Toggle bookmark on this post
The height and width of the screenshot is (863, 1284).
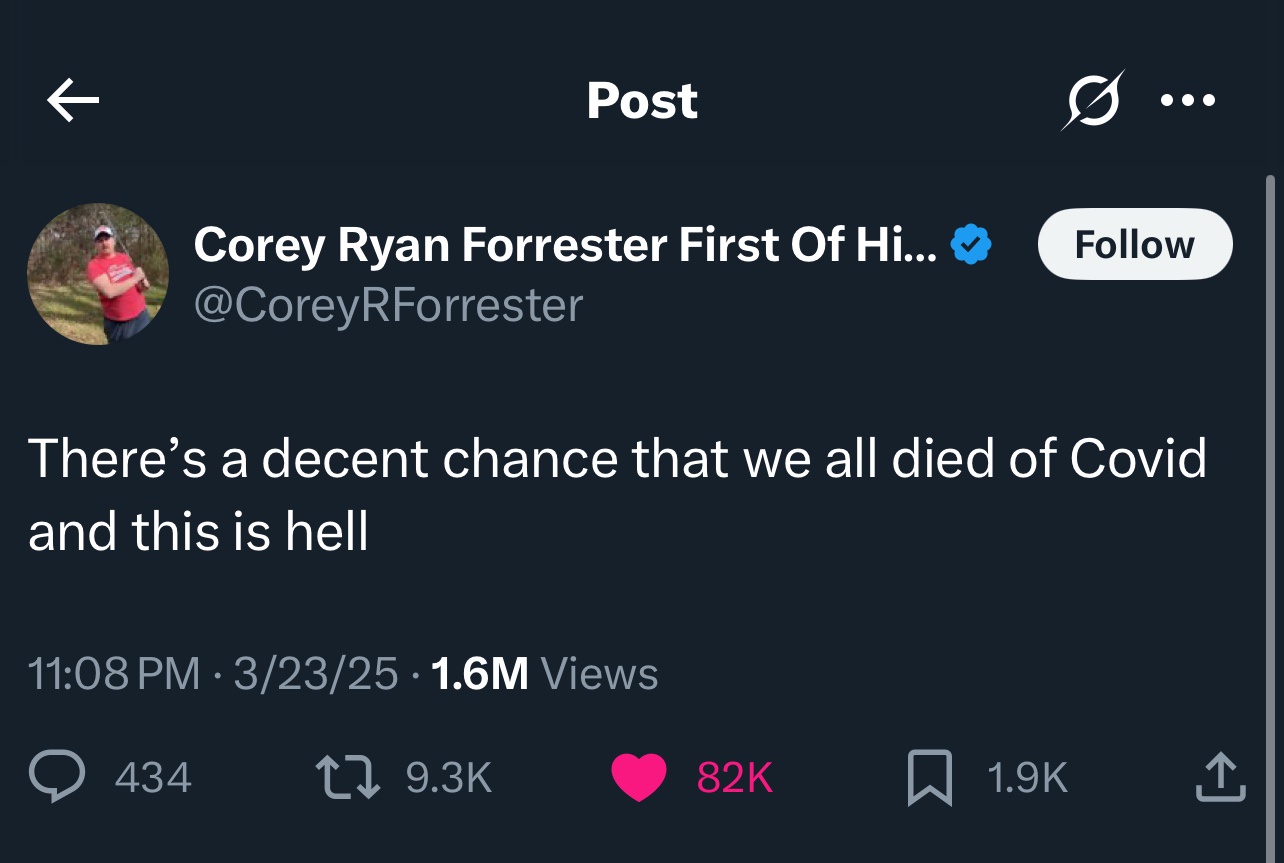[929, 777]
